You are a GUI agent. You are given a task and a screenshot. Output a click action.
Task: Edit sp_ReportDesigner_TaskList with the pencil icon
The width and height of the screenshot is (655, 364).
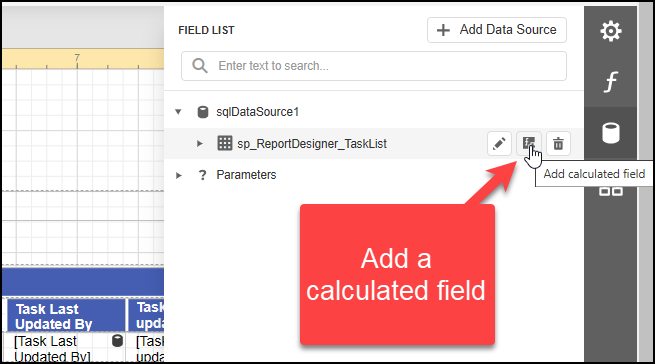pos(499,144)
